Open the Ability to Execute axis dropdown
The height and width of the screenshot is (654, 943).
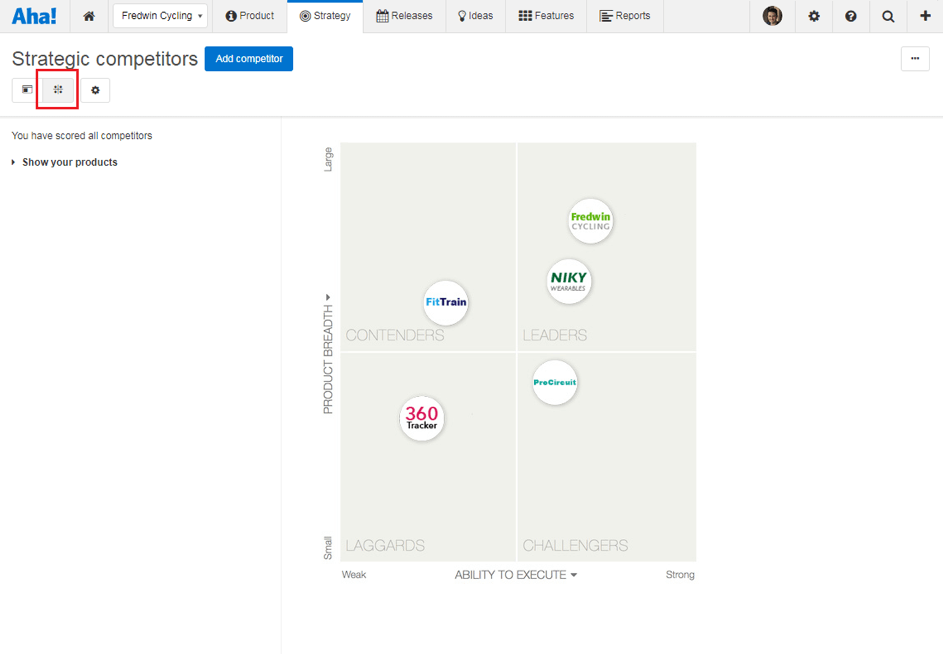(x=516, y=575)
